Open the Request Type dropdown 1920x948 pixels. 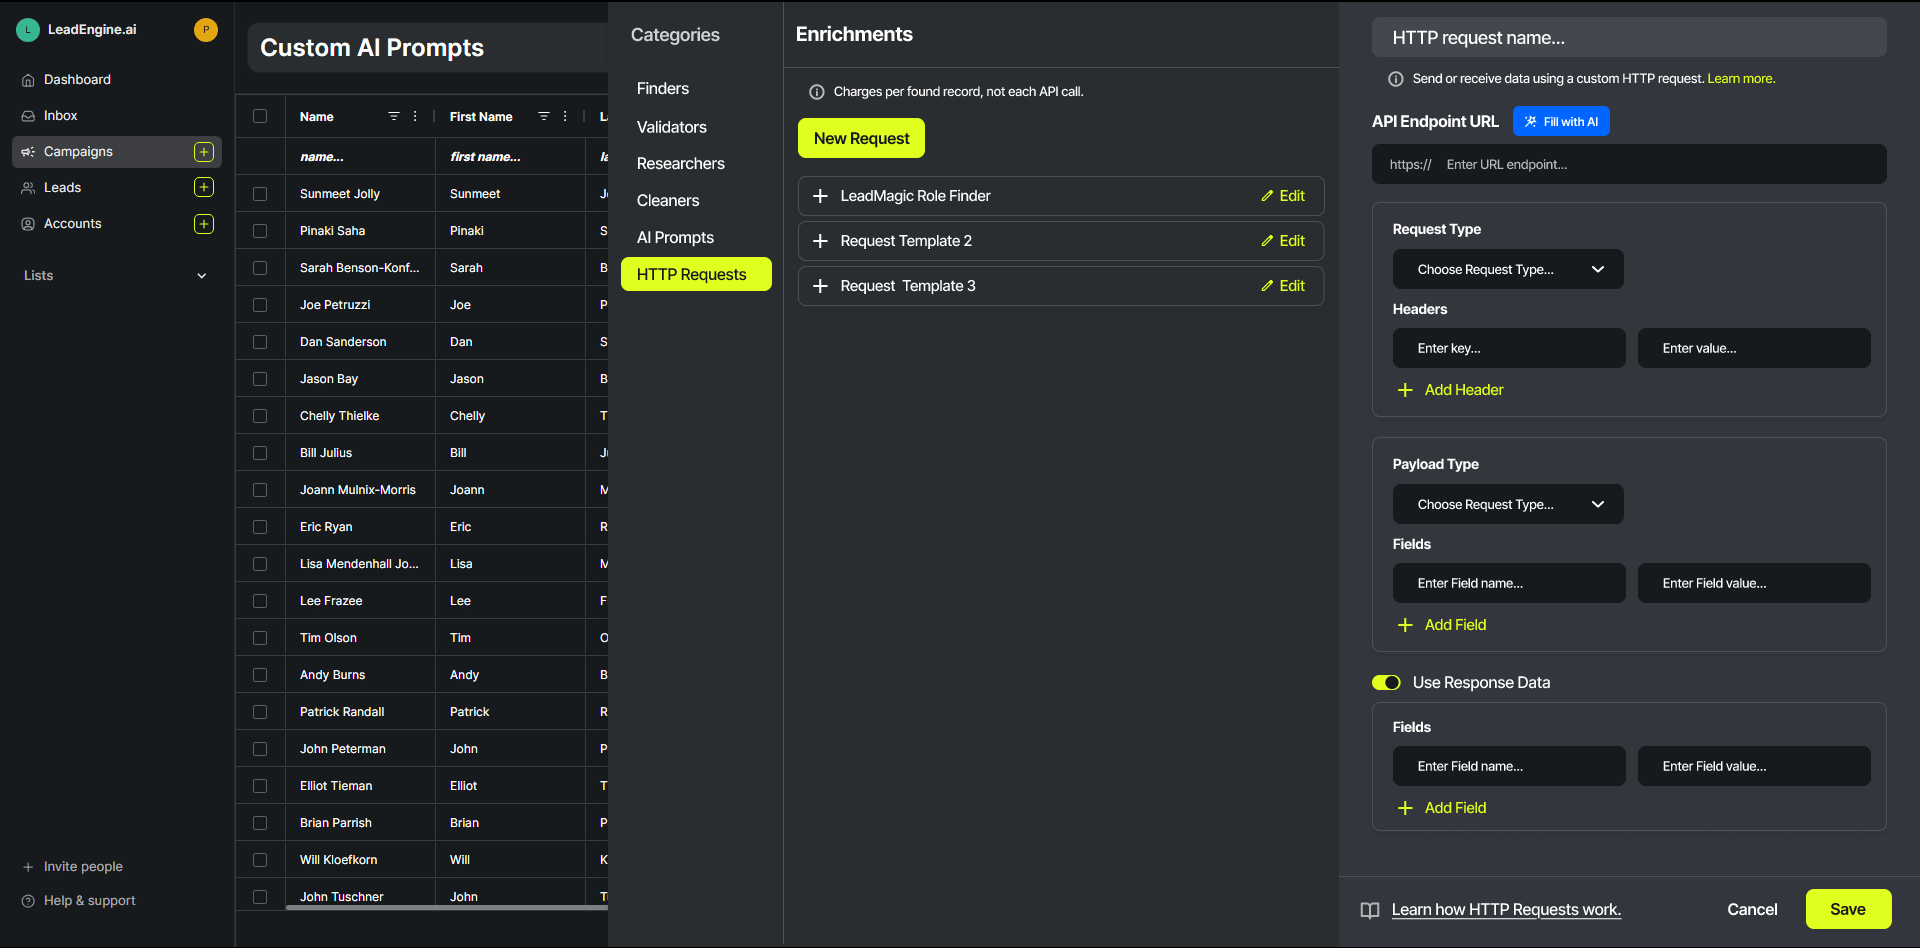[1508, 270]
